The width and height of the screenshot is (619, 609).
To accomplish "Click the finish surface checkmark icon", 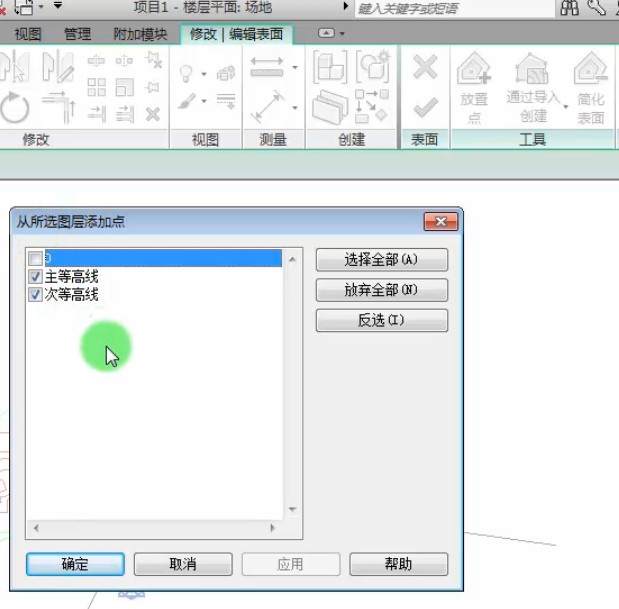I will pos(425,107).
